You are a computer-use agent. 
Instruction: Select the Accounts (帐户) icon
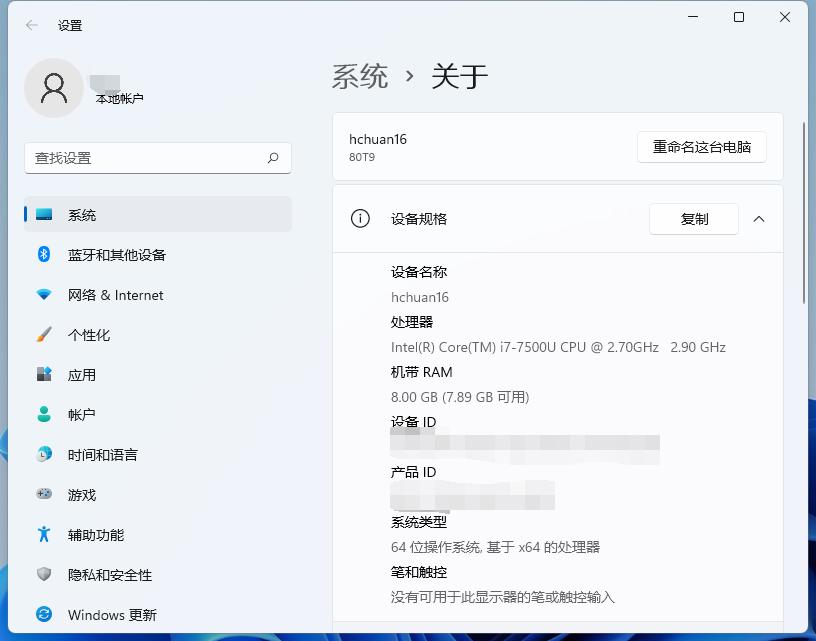click(x=42, y=415)
